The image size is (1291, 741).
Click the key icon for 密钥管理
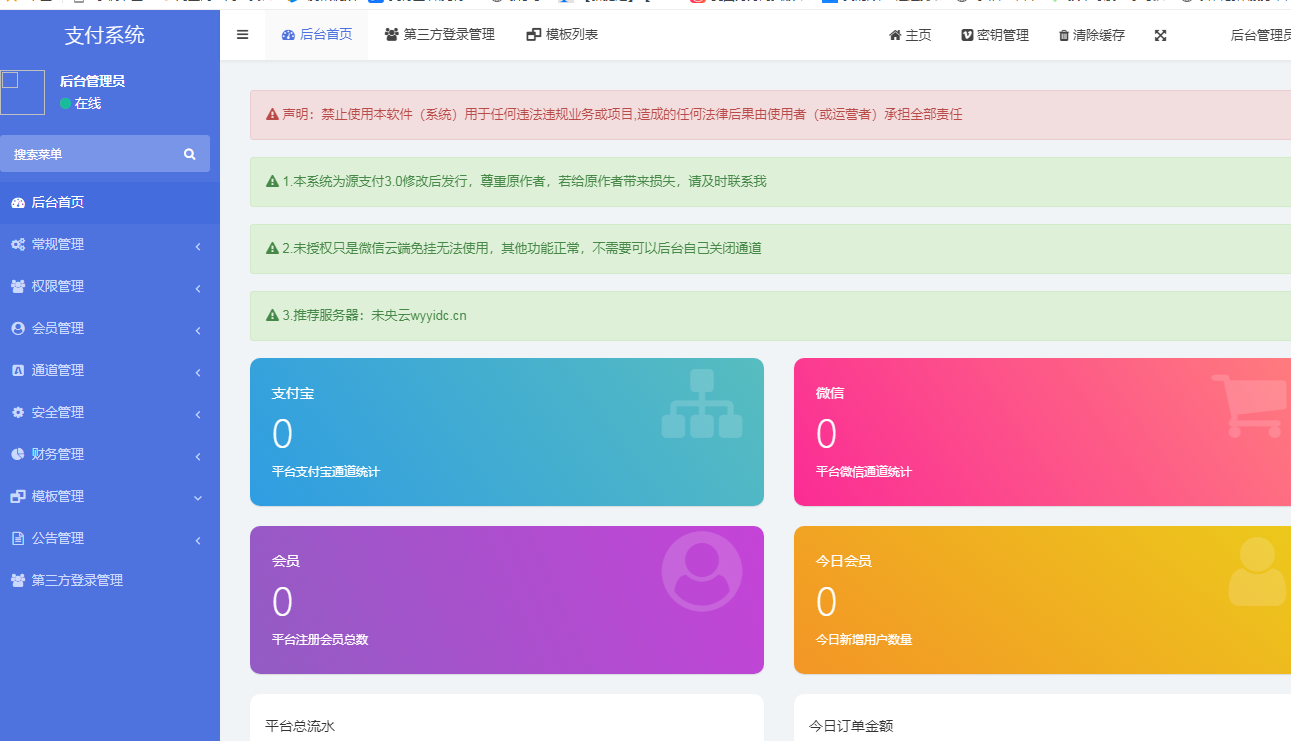coord(966,34)
